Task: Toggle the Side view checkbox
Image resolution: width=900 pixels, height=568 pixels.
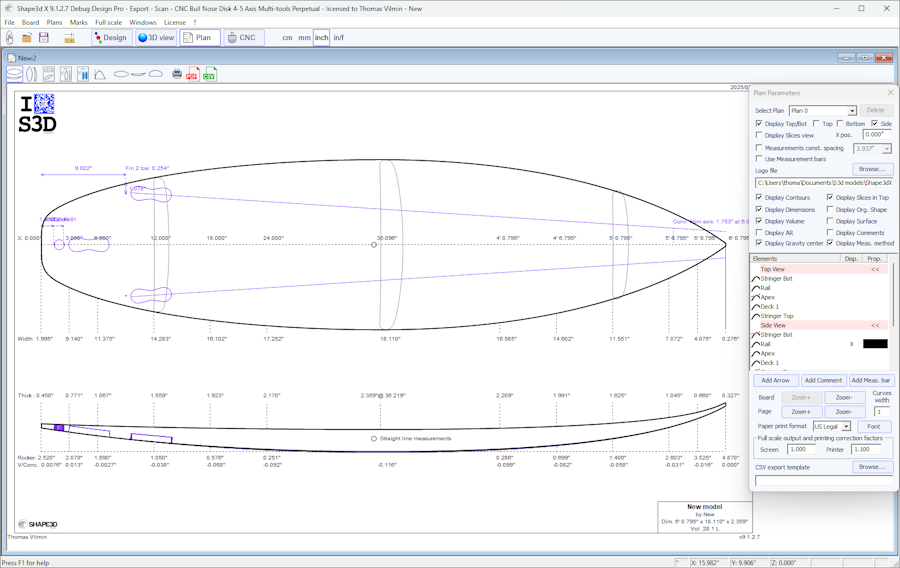Action: pyautogui.click(x=874, y=123)
